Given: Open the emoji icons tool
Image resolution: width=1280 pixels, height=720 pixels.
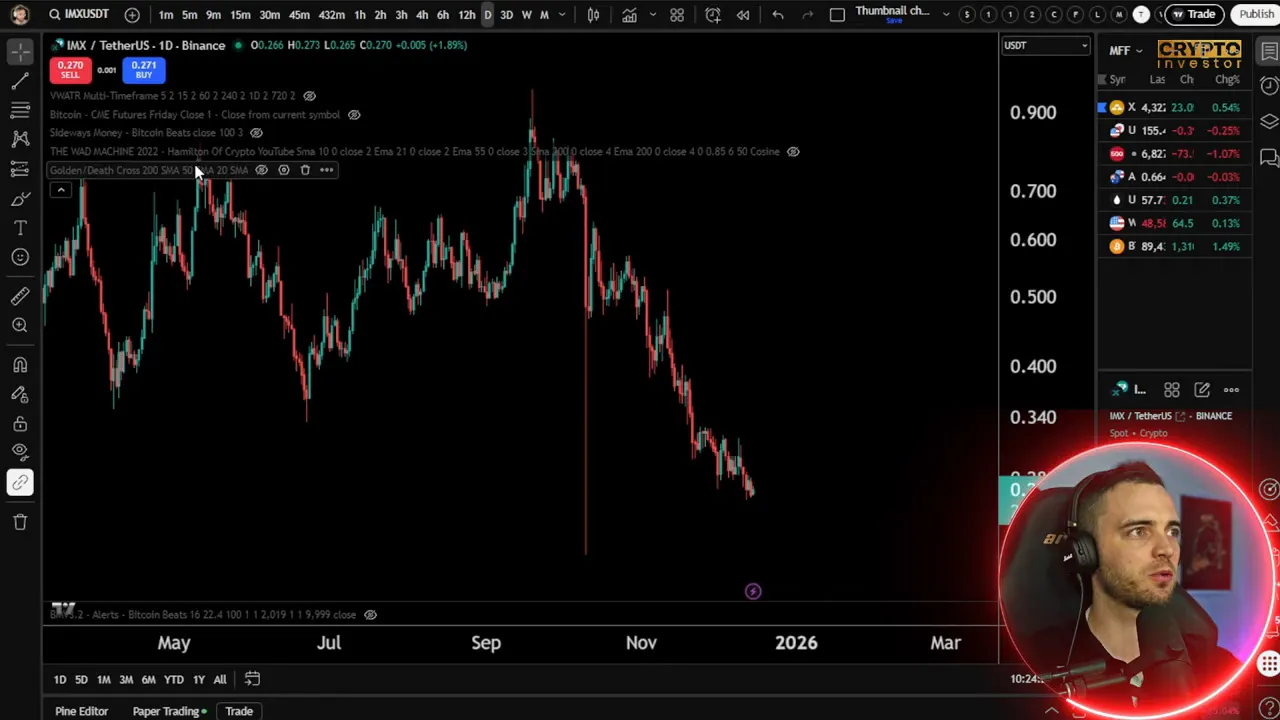Looking at the screenshot, I should [20, 257].
